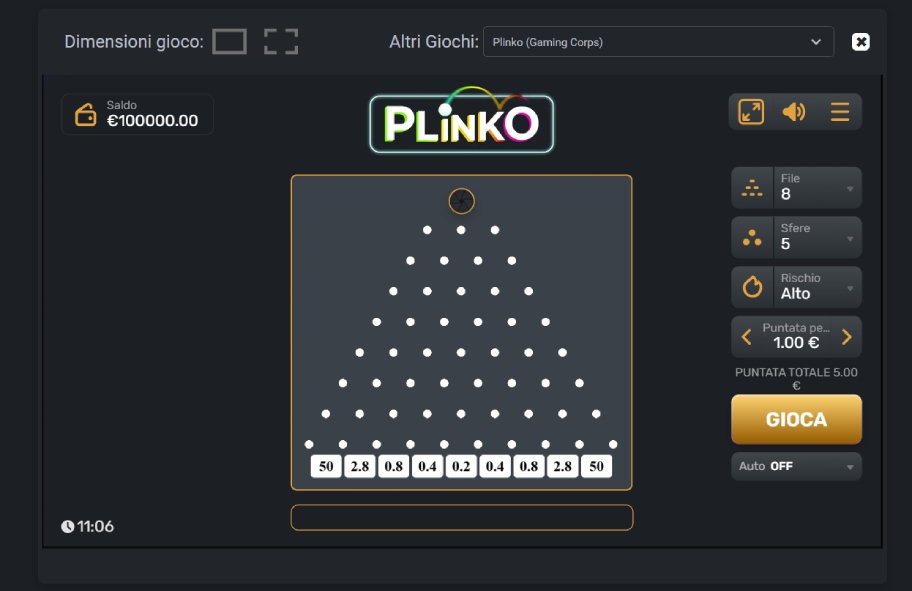Click the PLINKO logo
This screenshot has height=591, width=912.
[x=462, y=121]
